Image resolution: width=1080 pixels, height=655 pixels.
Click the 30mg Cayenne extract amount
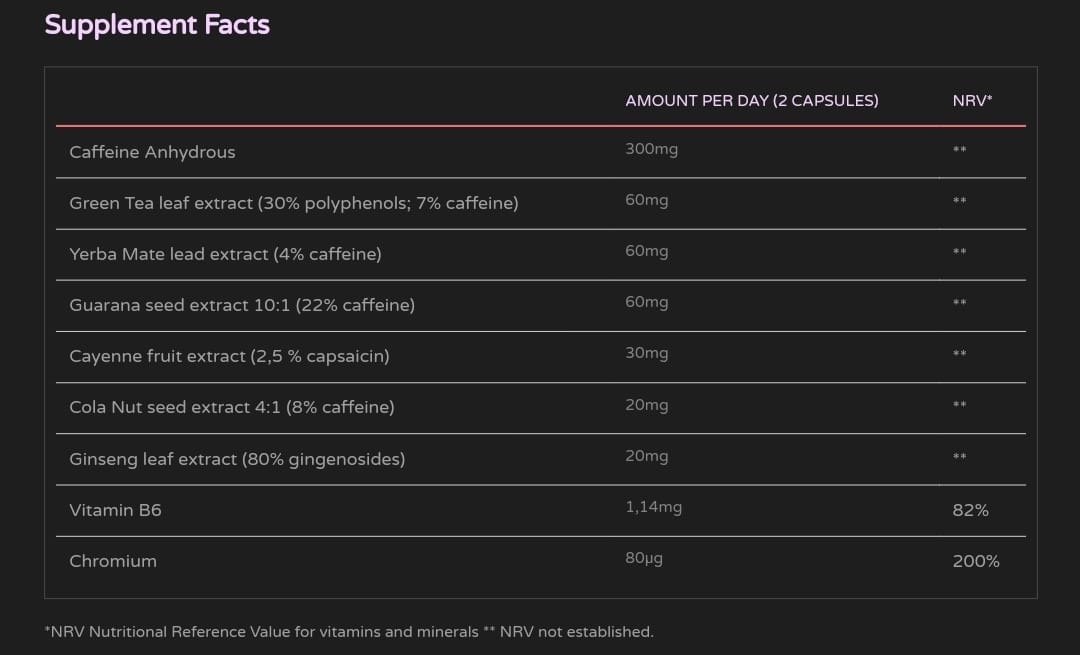click(x=646, y=353)
